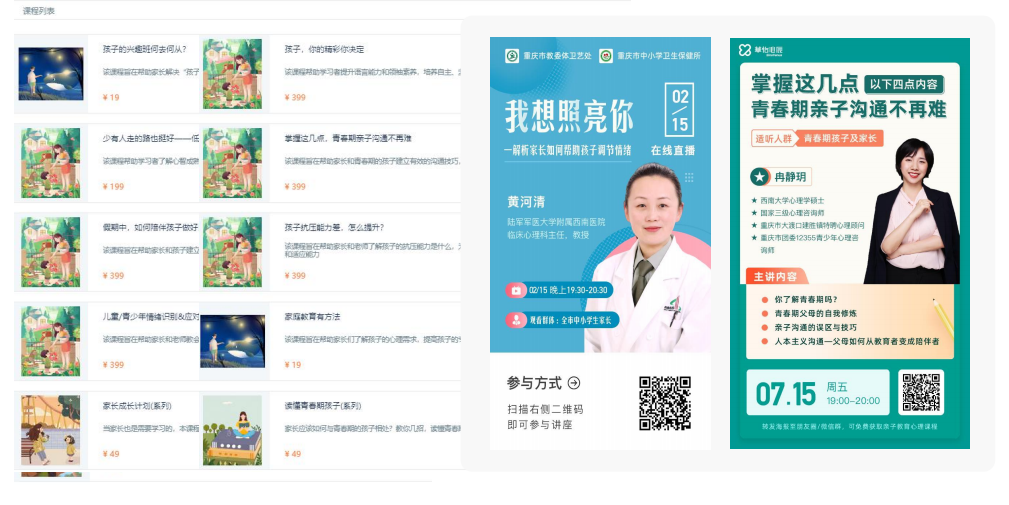1009x505 pixels.
Task: Click the 课程列表 heading
Action: (x=39, y=11)
